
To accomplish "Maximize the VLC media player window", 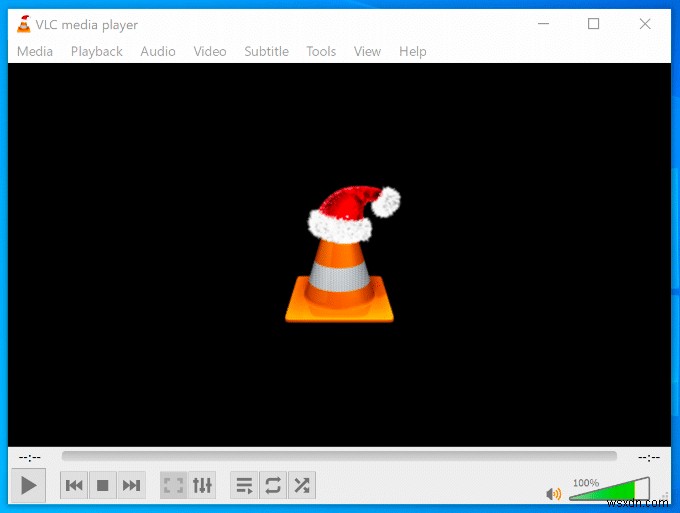I will click(x=593, y=23).
